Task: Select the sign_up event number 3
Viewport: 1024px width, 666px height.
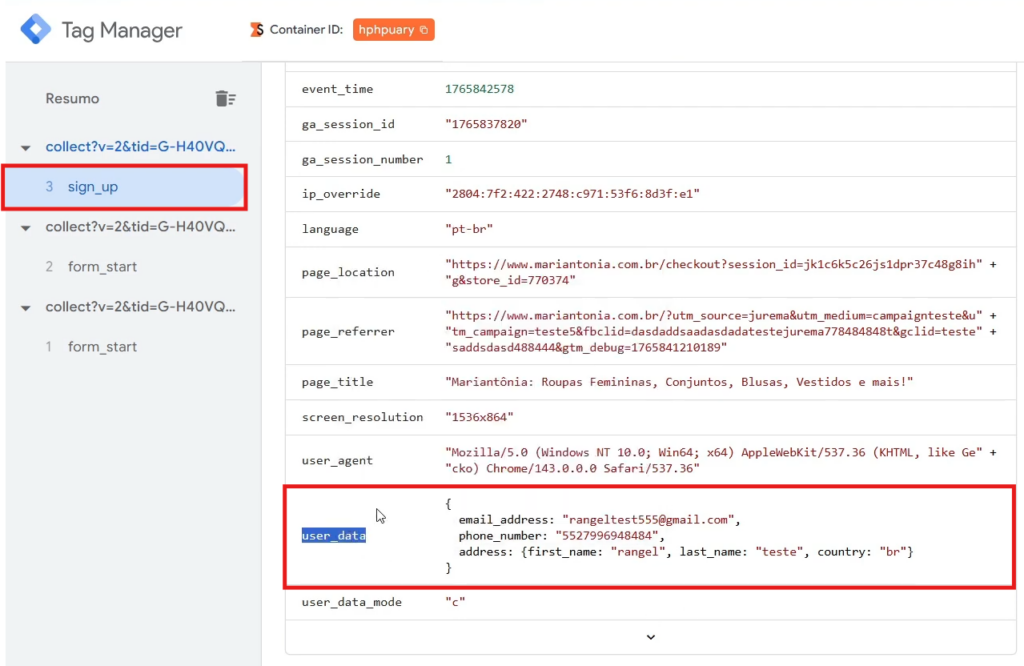Action: 93,187
